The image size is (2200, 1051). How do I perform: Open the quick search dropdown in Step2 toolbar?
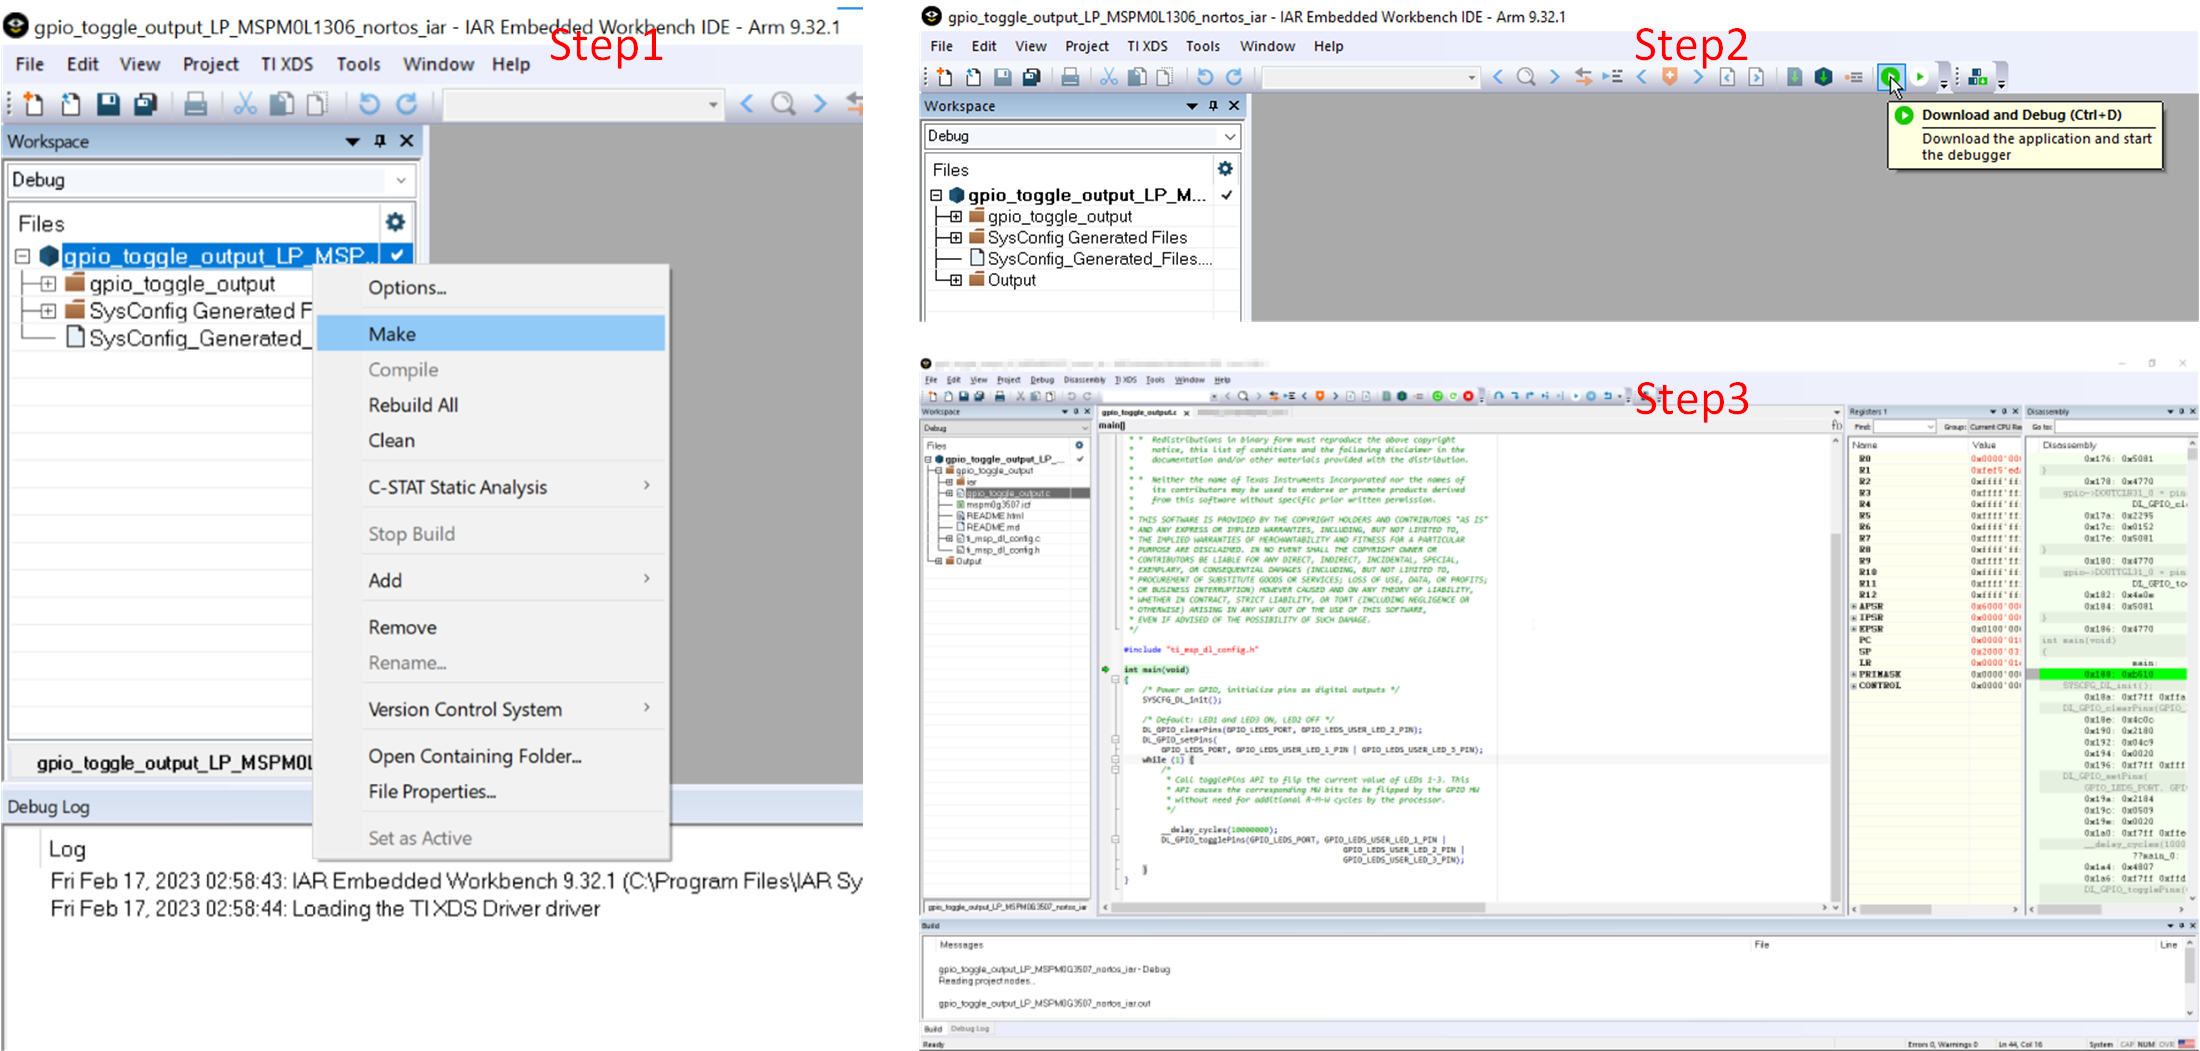click(1471, 77)
